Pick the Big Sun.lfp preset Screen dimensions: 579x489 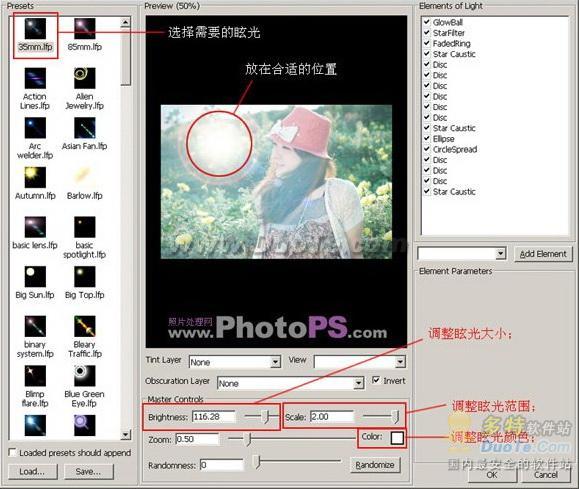(35, 282)
